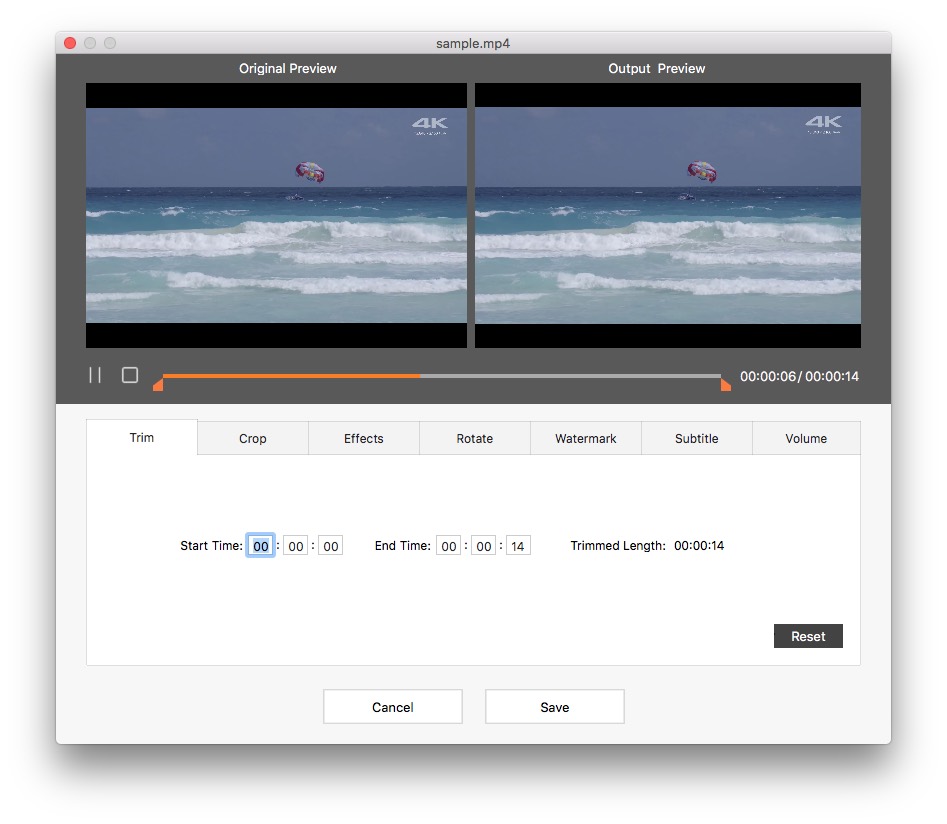This screenshot has width=947, height=824.
Task: Select the Start Time hours field
Action: tap(261, 545)
